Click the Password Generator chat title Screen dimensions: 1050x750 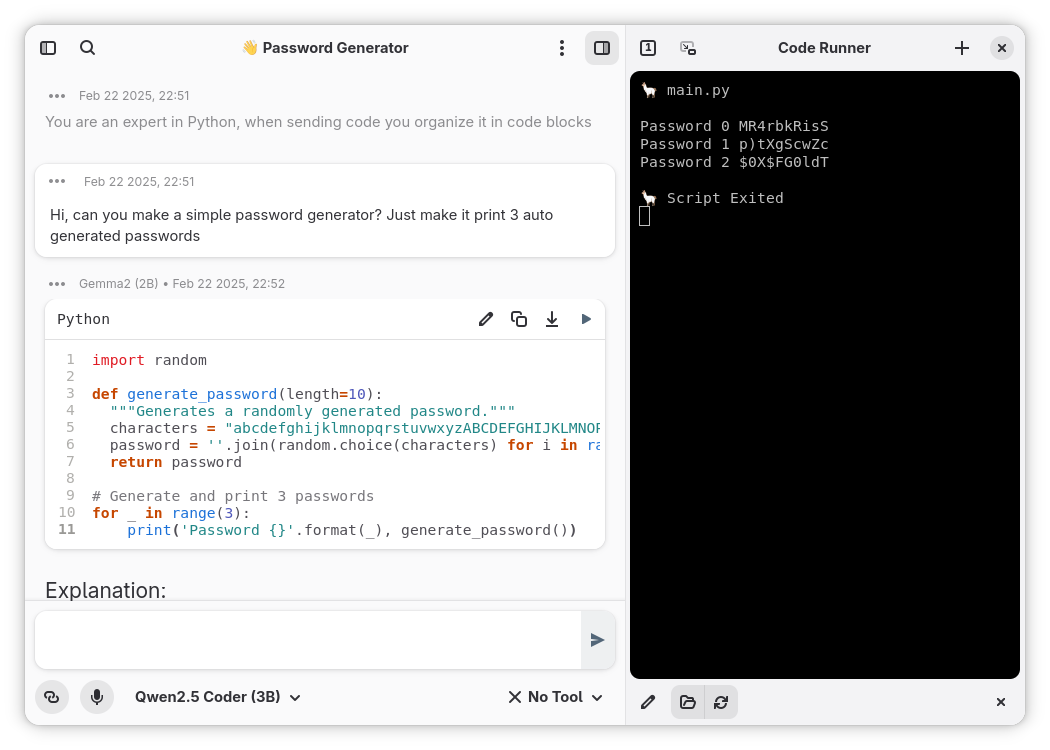(325, 48)
